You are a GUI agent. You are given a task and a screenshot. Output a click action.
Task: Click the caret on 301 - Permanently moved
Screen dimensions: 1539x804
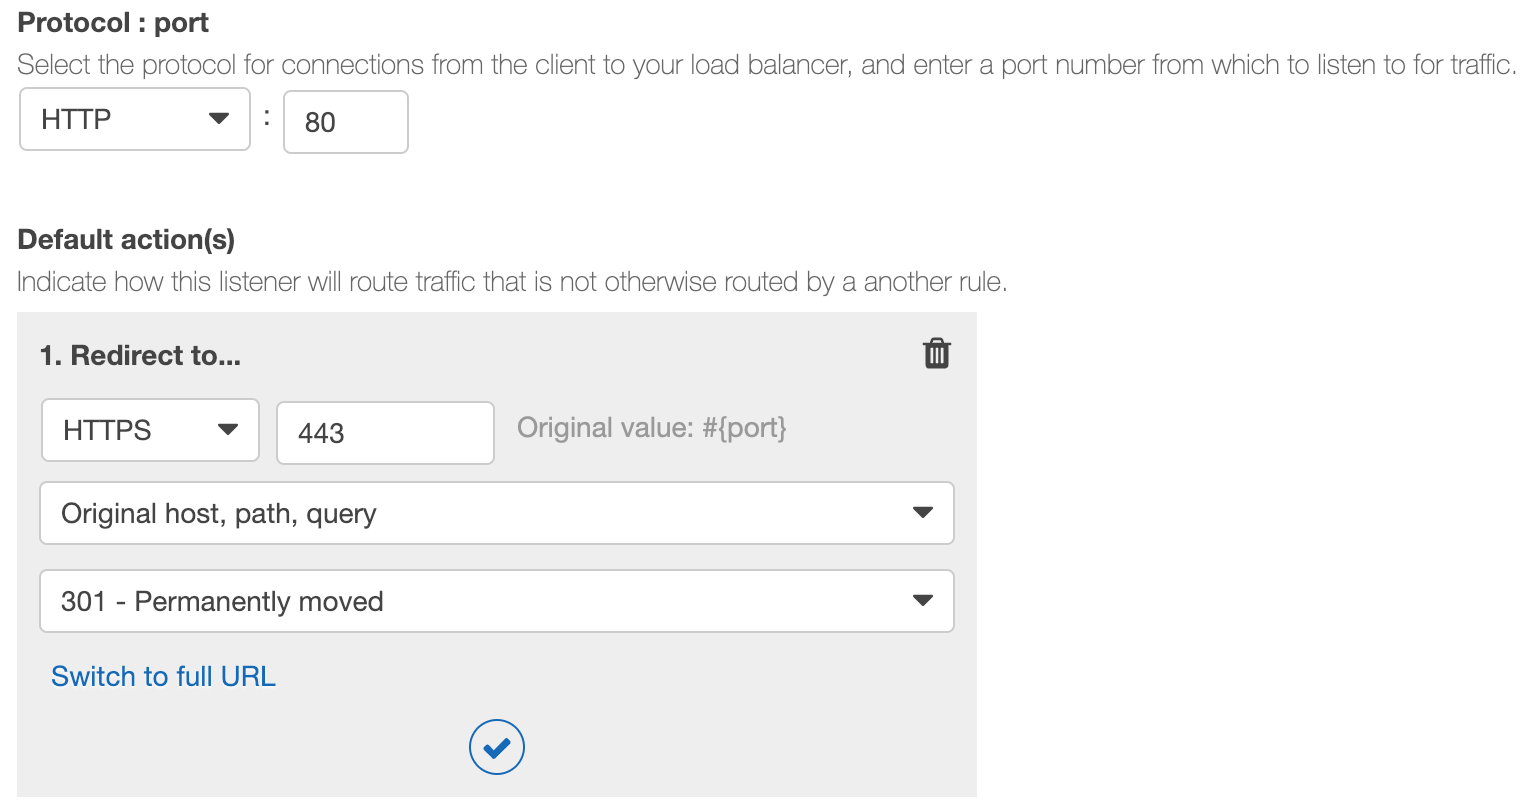923,601
